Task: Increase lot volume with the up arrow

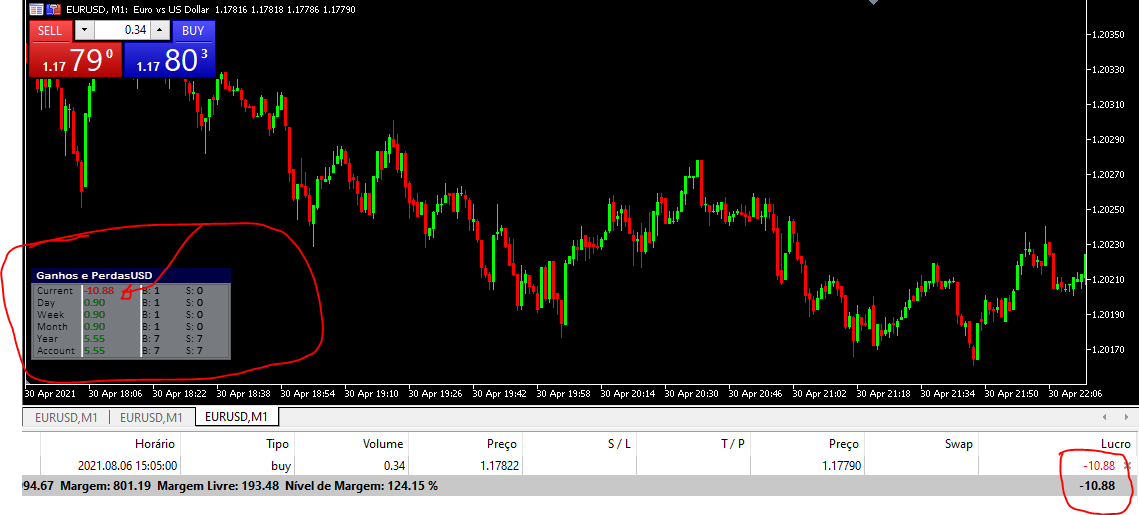Action: (x=161, y=31)
